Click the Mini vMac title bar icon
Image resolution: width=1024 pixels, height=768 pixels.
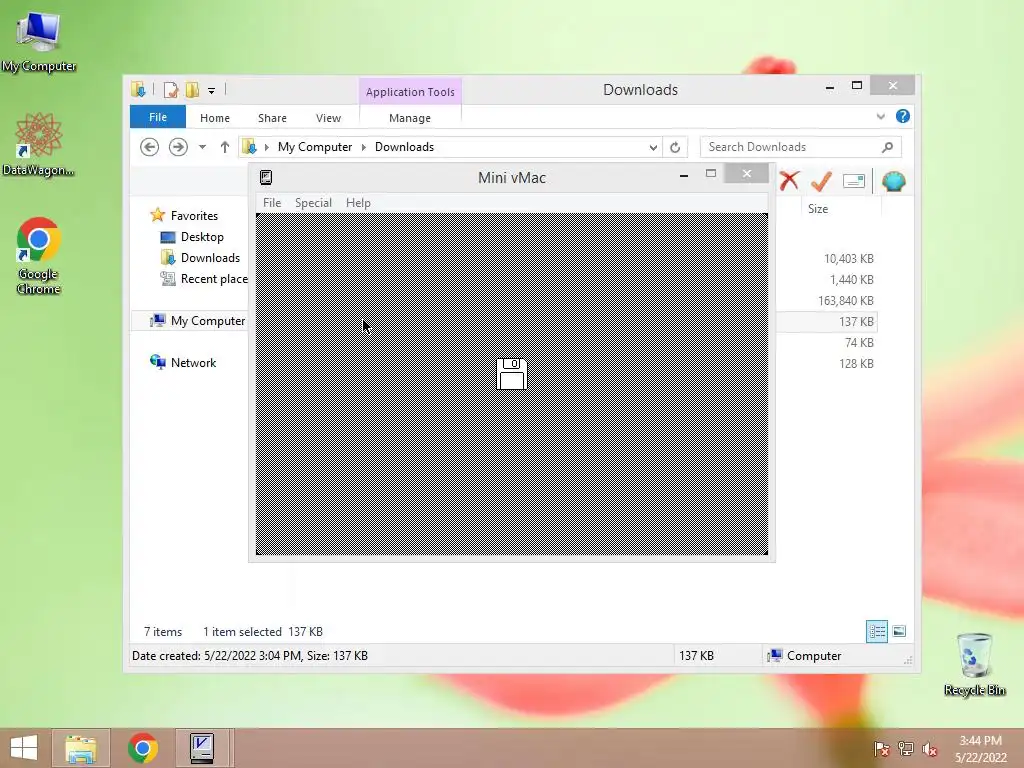coord(266,178)
